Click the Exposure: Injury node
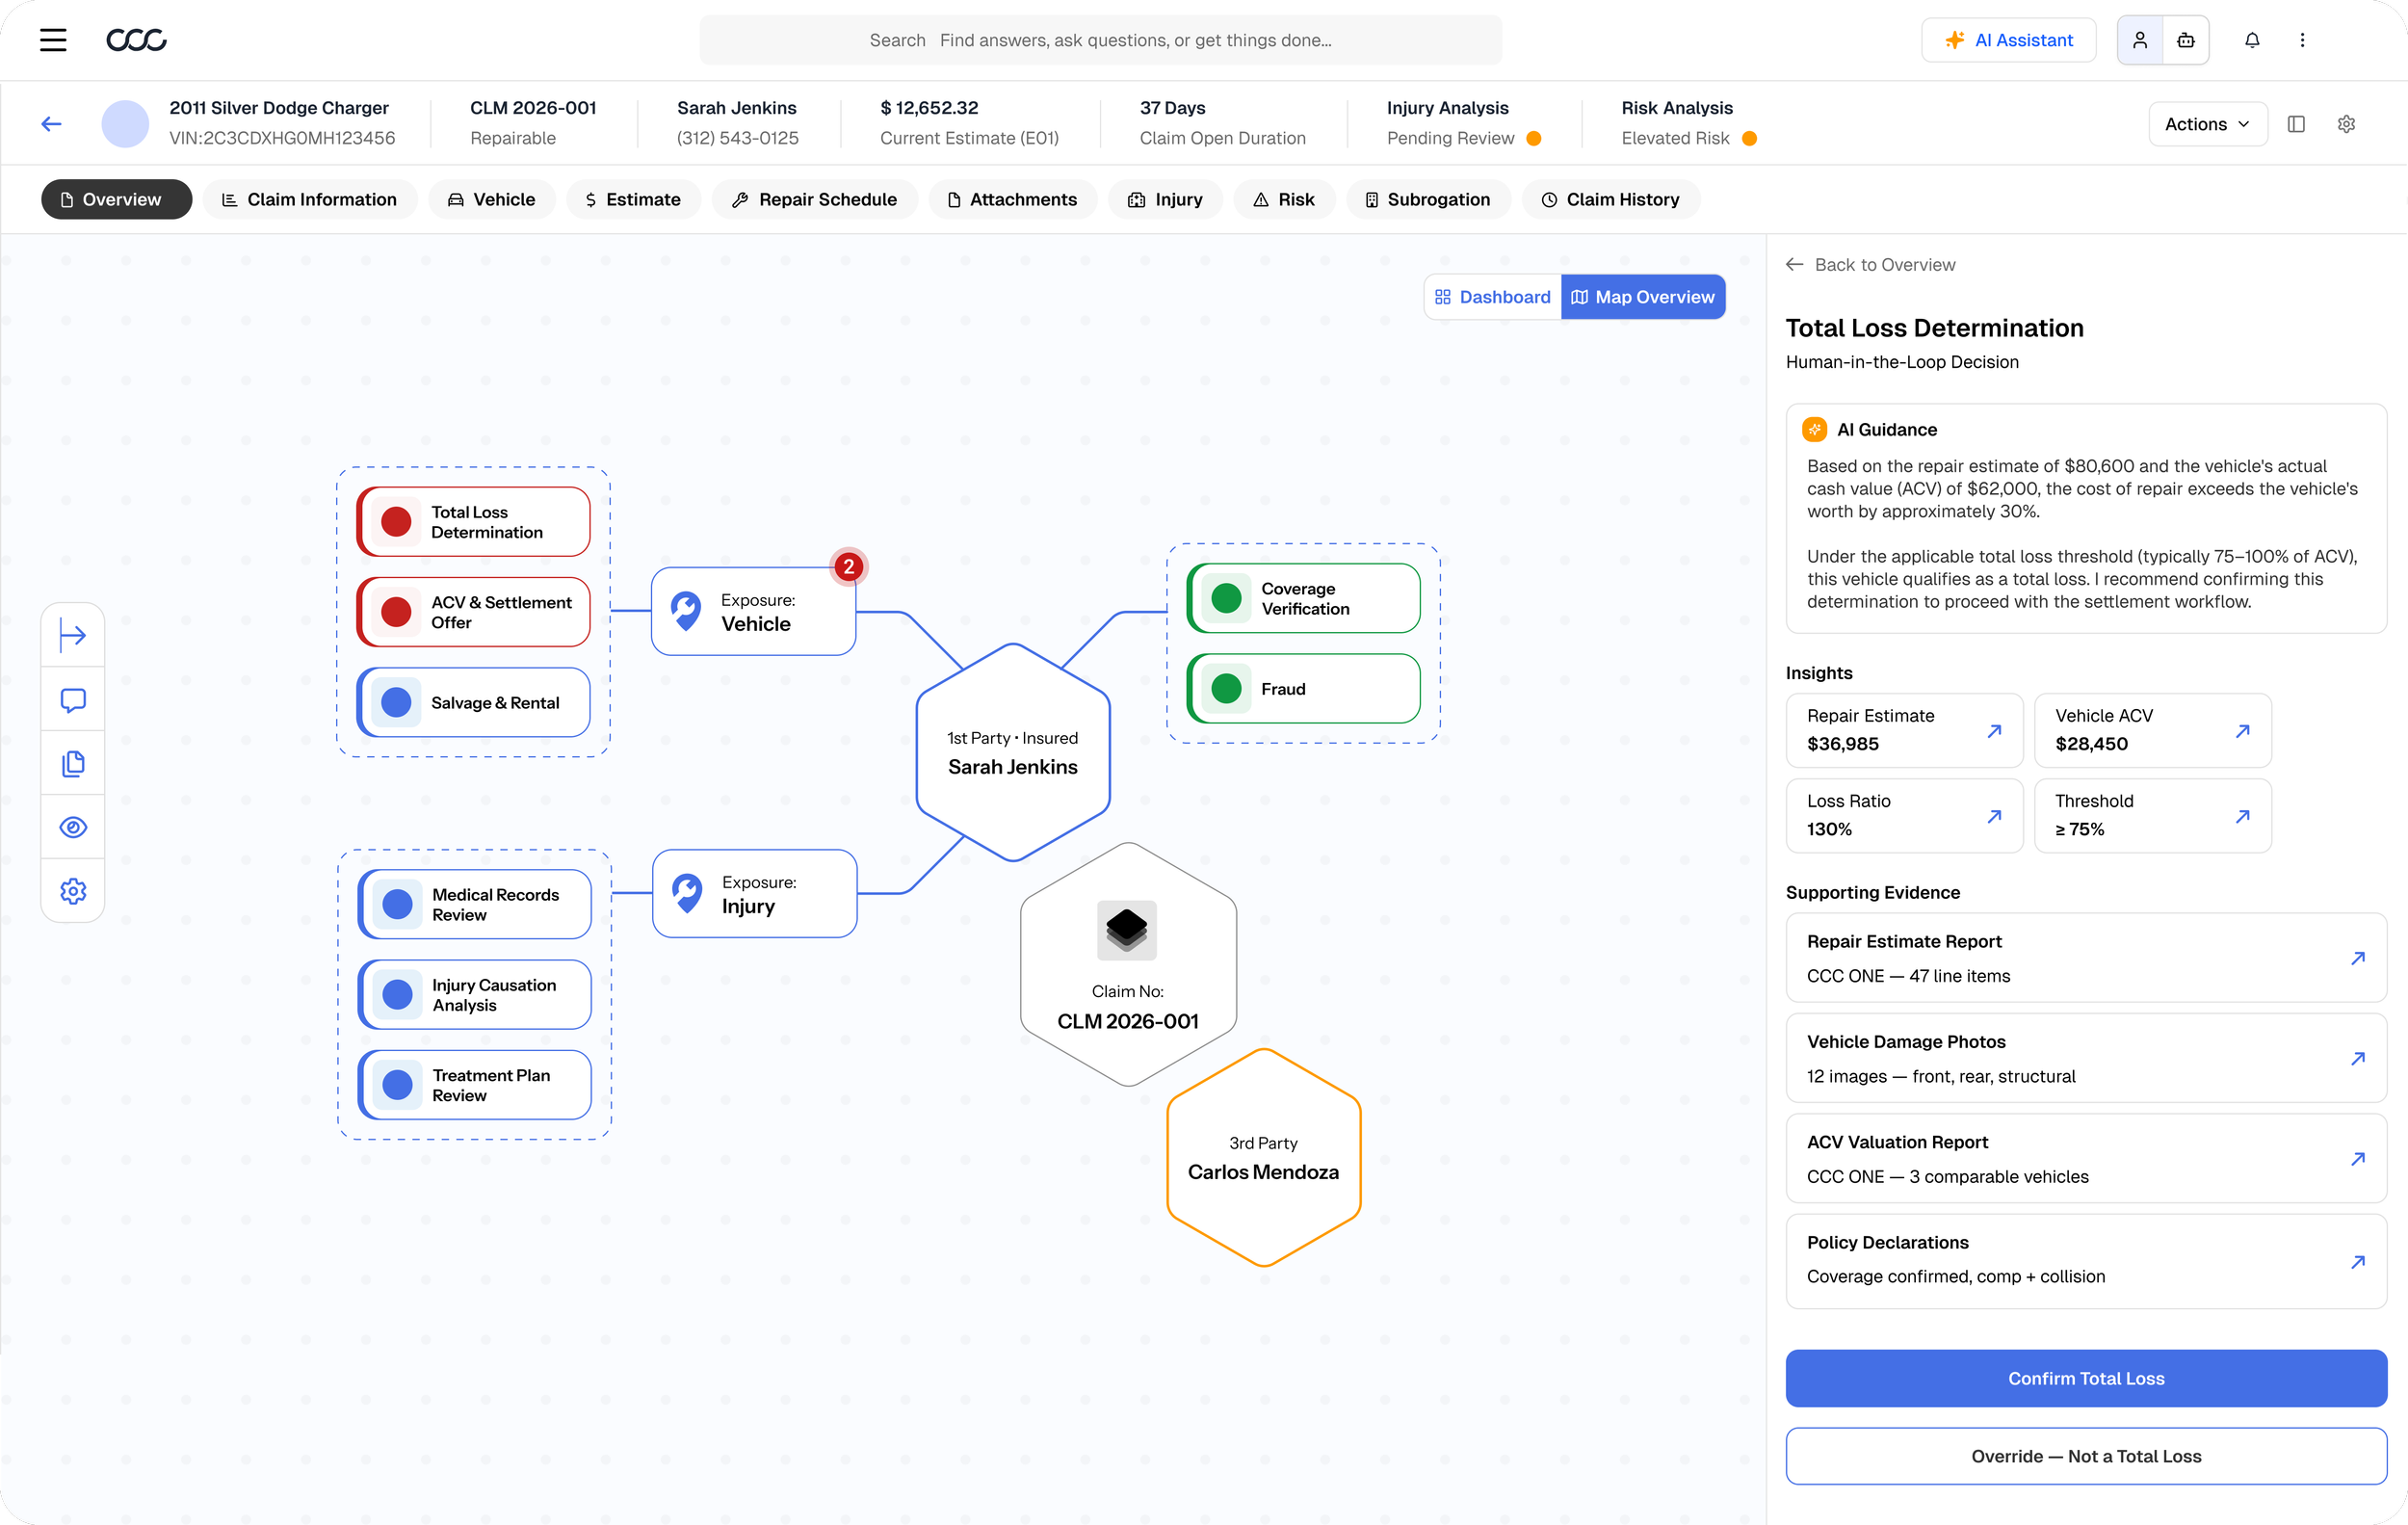Image resolution: width=2408 pixels, height=1525 pixels. click(x=755, y=894)
